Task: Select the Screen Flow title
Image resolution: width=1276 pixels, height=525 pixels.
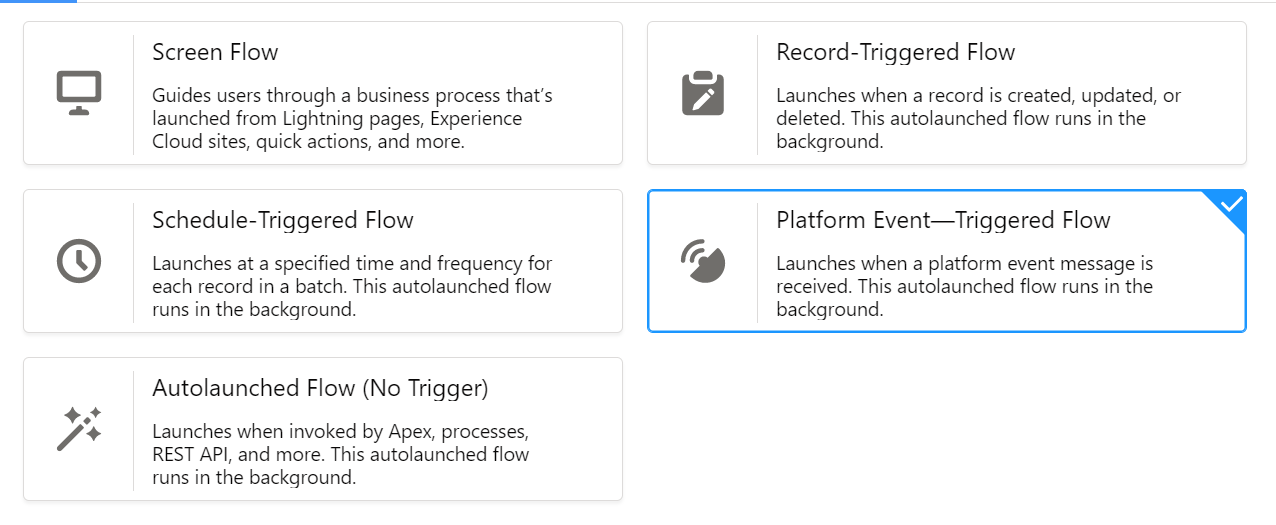Action: tap(215, 52)
